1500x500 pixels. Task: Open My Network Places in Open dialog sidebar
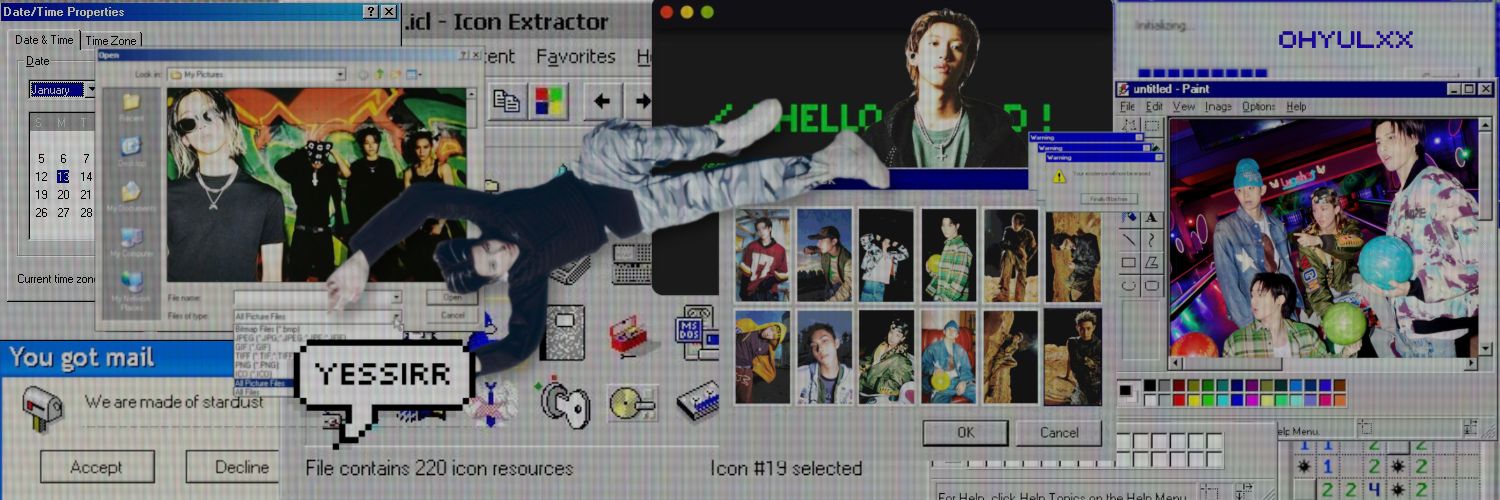click(132, 293)
